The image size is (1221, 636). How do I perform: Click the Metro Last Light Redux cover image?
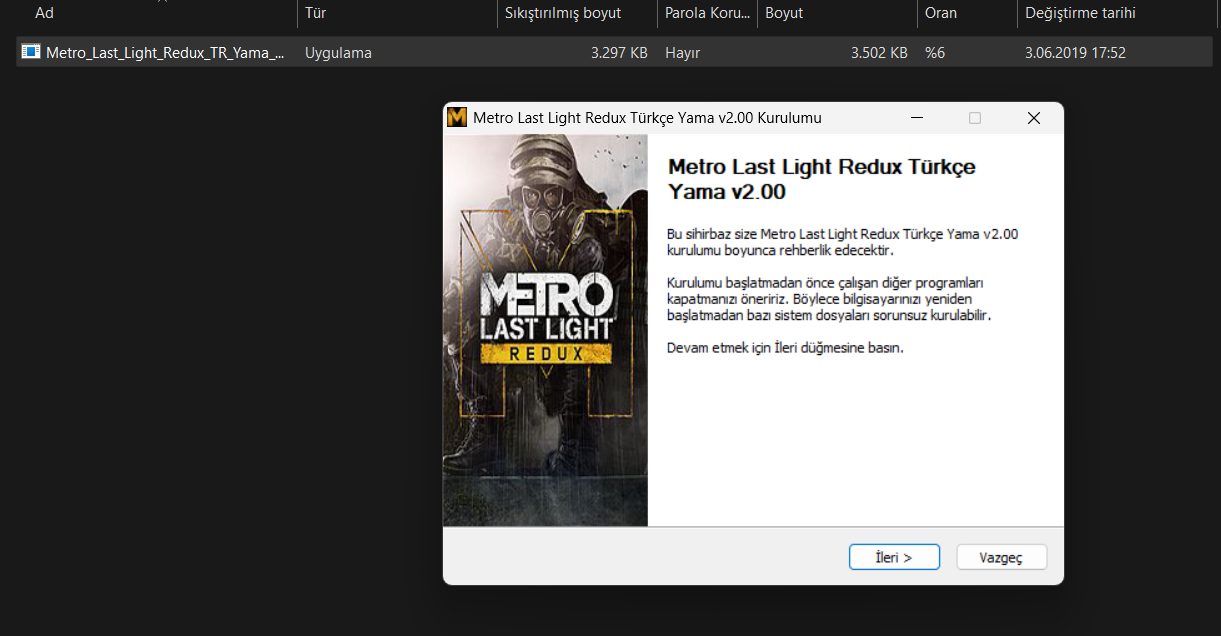(x=545, y=330)
